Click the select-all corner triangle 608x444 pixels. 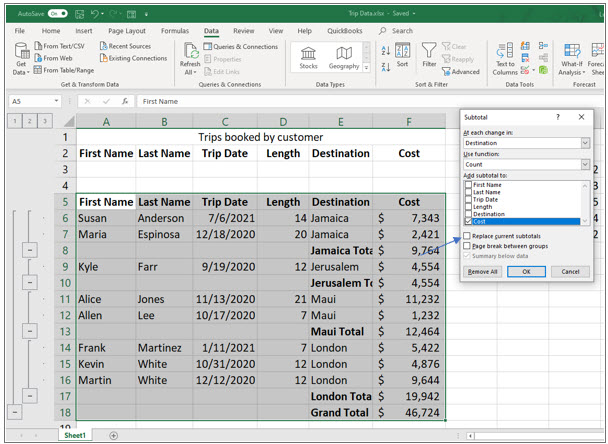tap(69, 121)
